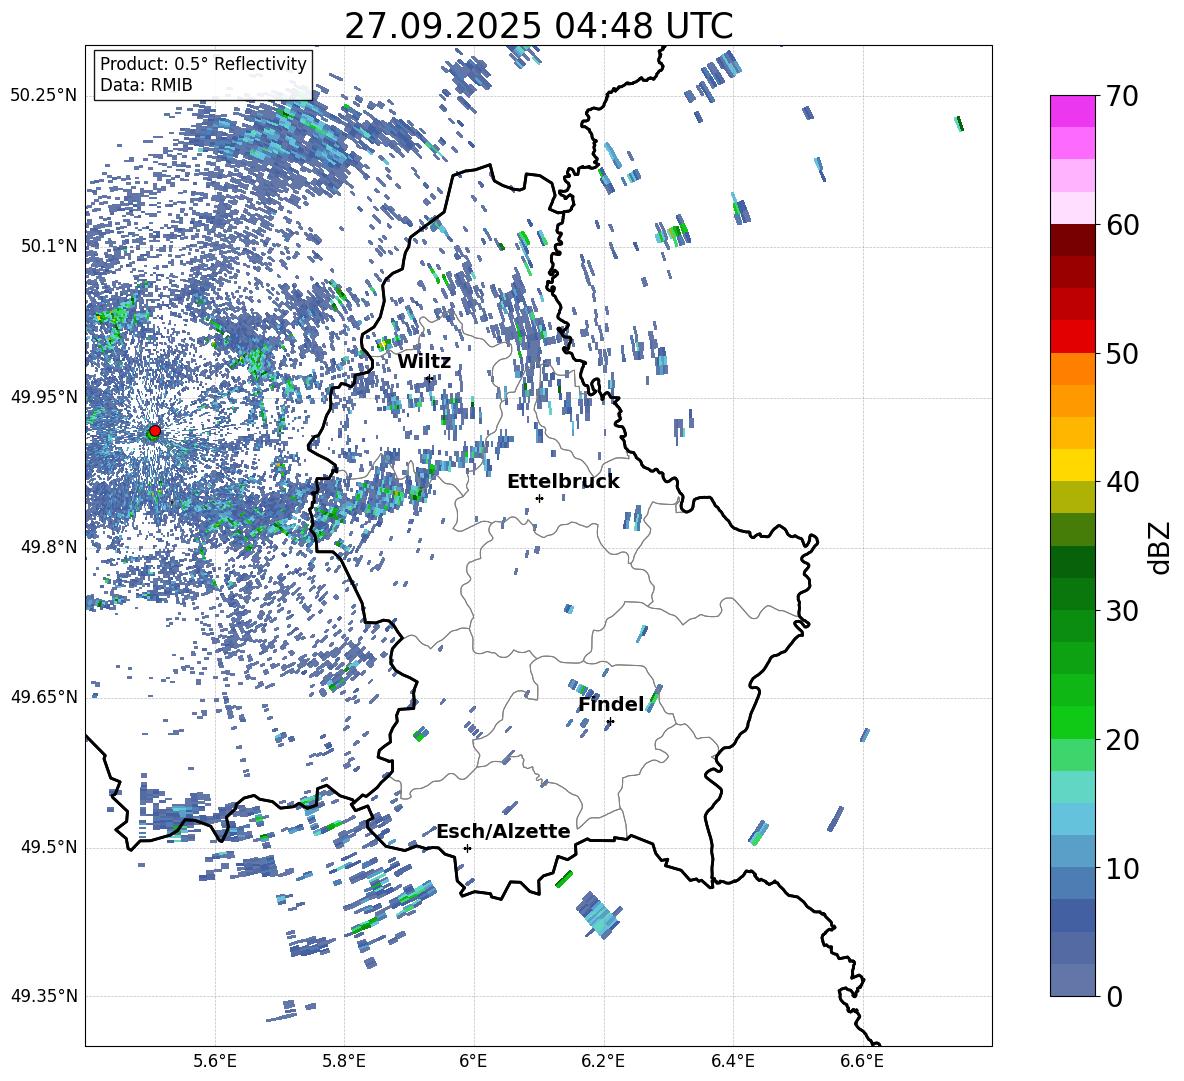Select the Ettelbruck city label
This screenshot has height=1081, width=1184.
[x=563, y=482]
